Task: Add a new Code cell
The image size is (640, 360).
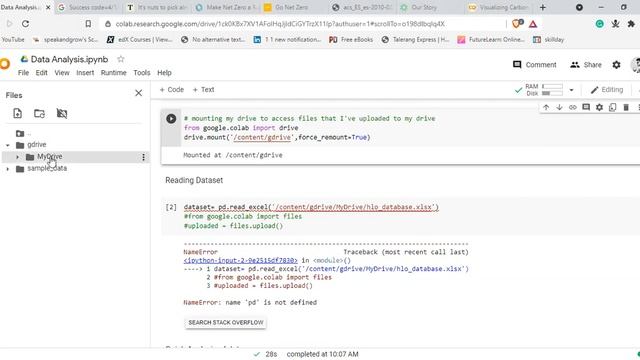Action: (x=172, y=89)
